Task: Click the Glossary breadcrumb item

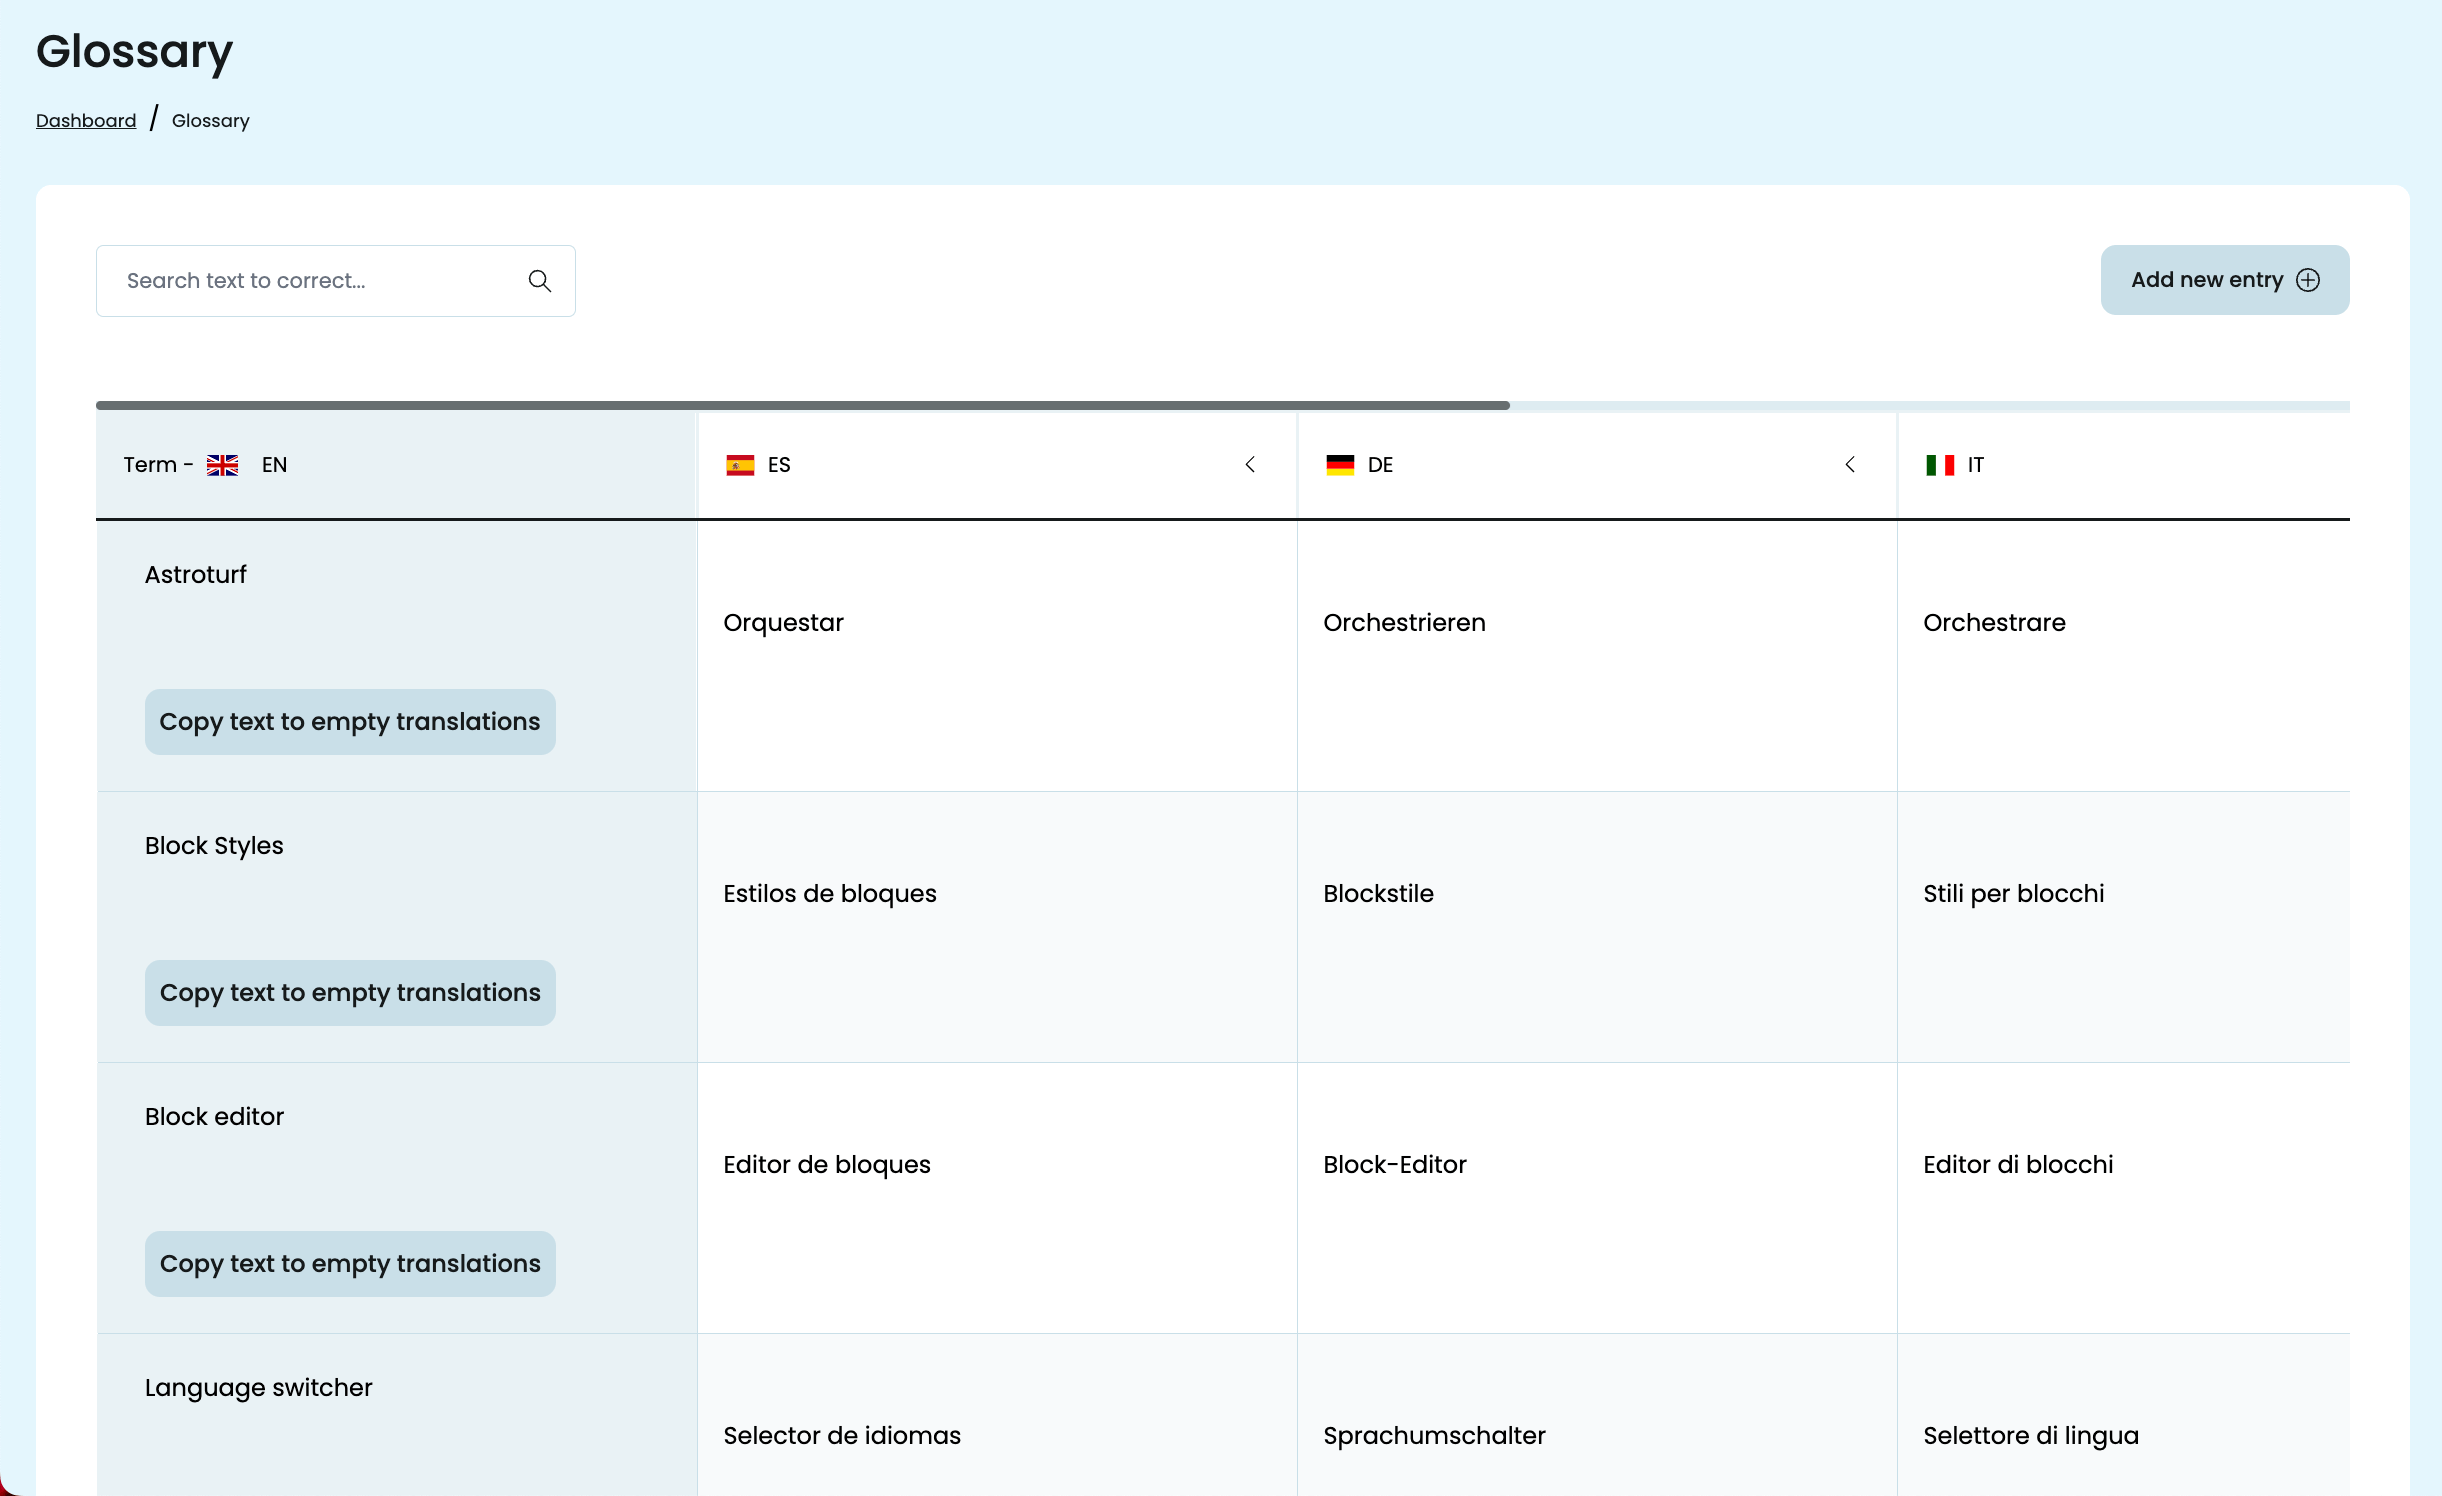Action: coord(210,121)
